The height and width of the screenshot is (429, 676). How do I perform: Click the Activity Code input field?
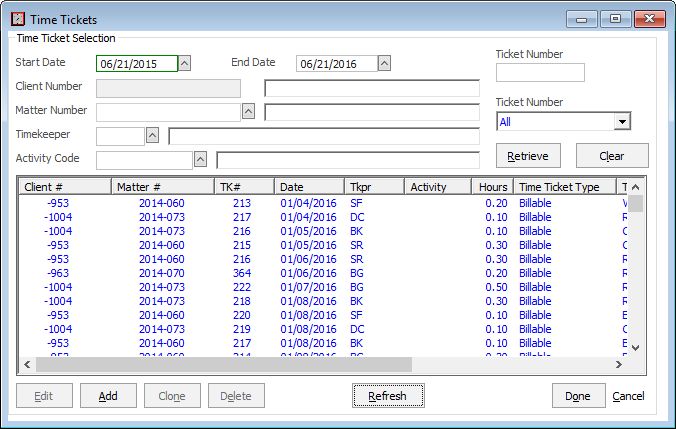coord(144,160)
